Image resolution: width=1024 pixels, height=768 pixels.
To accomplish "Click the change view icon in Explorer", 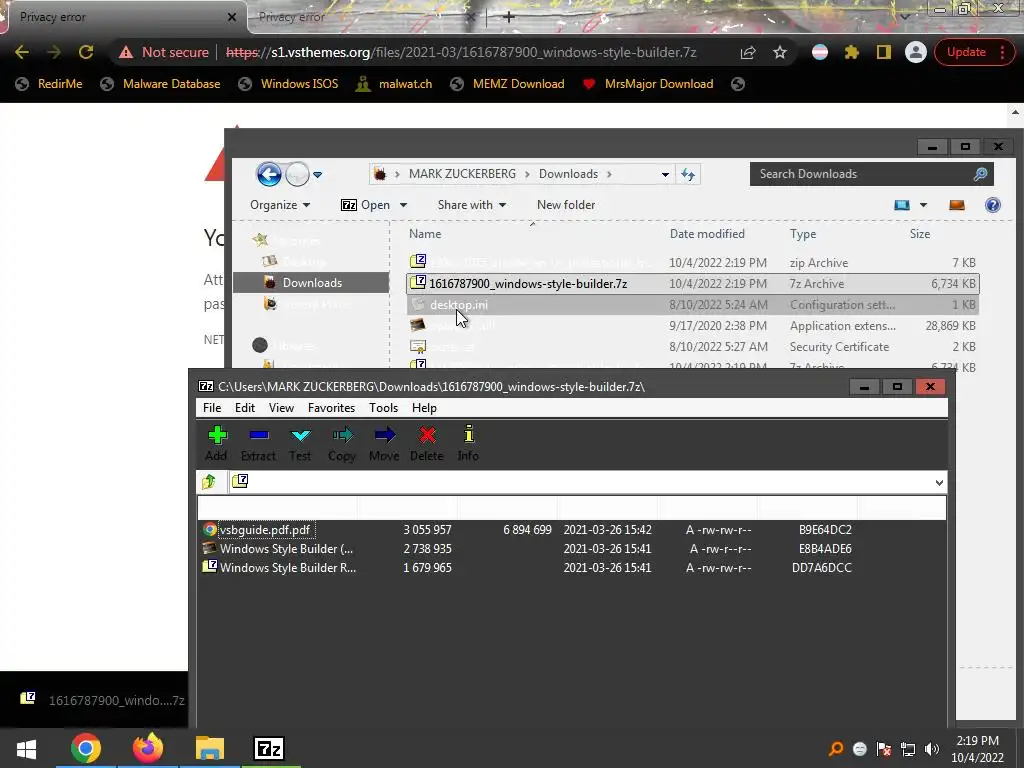I will (x=902, y=205).
